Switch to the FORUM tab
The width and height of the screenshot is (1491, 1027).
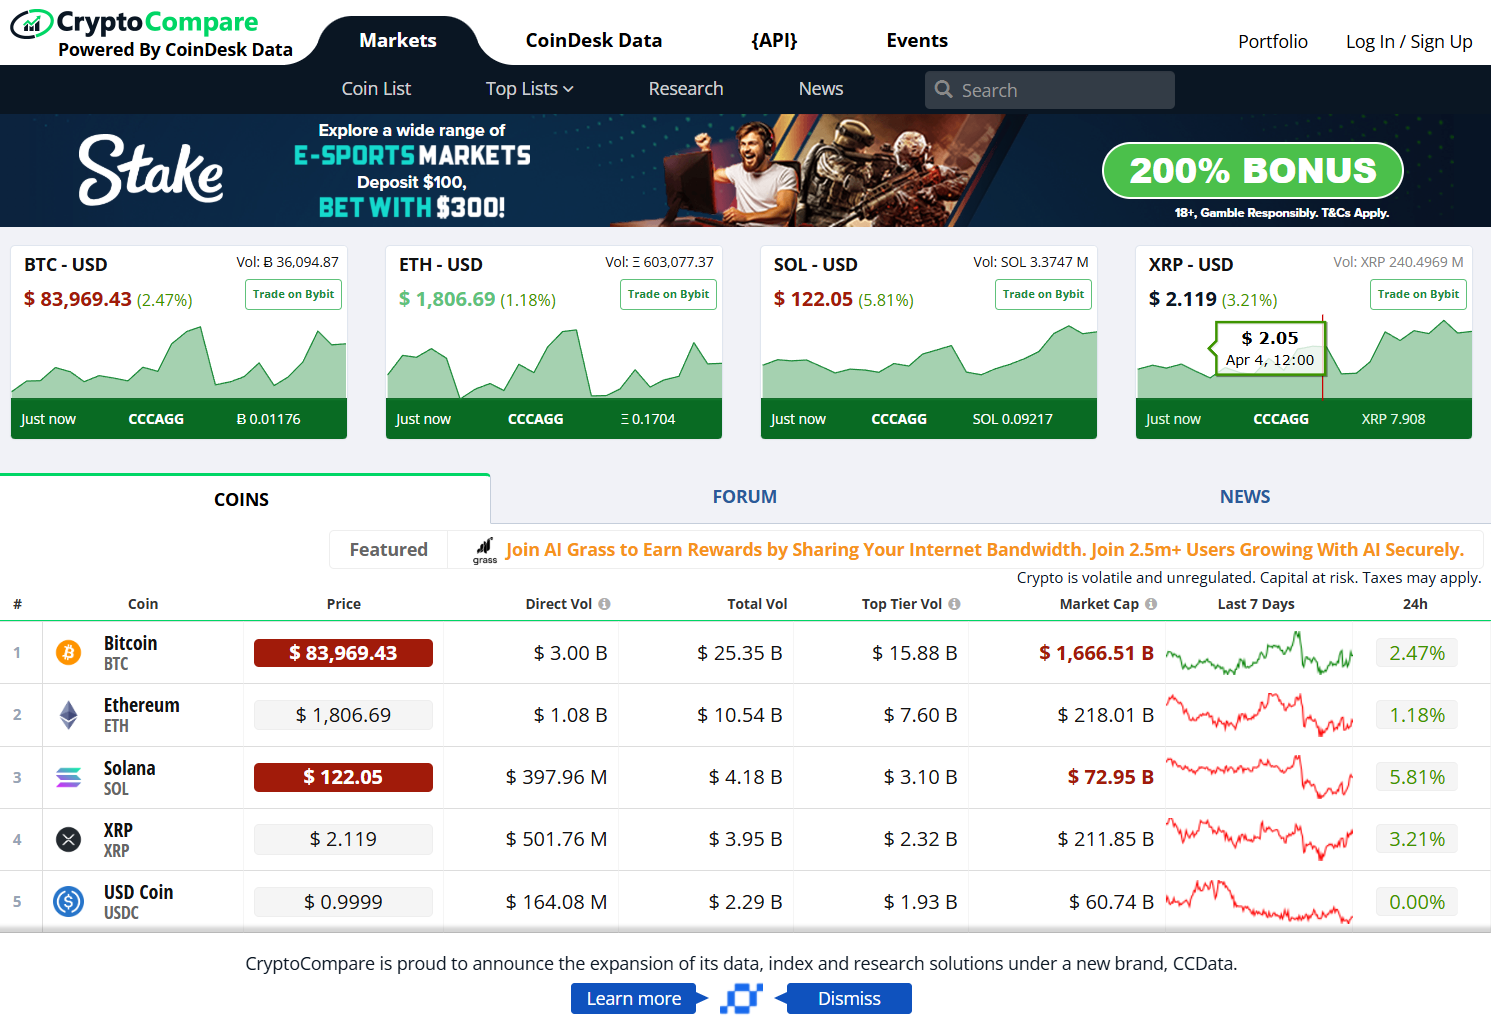pos(745,497)
